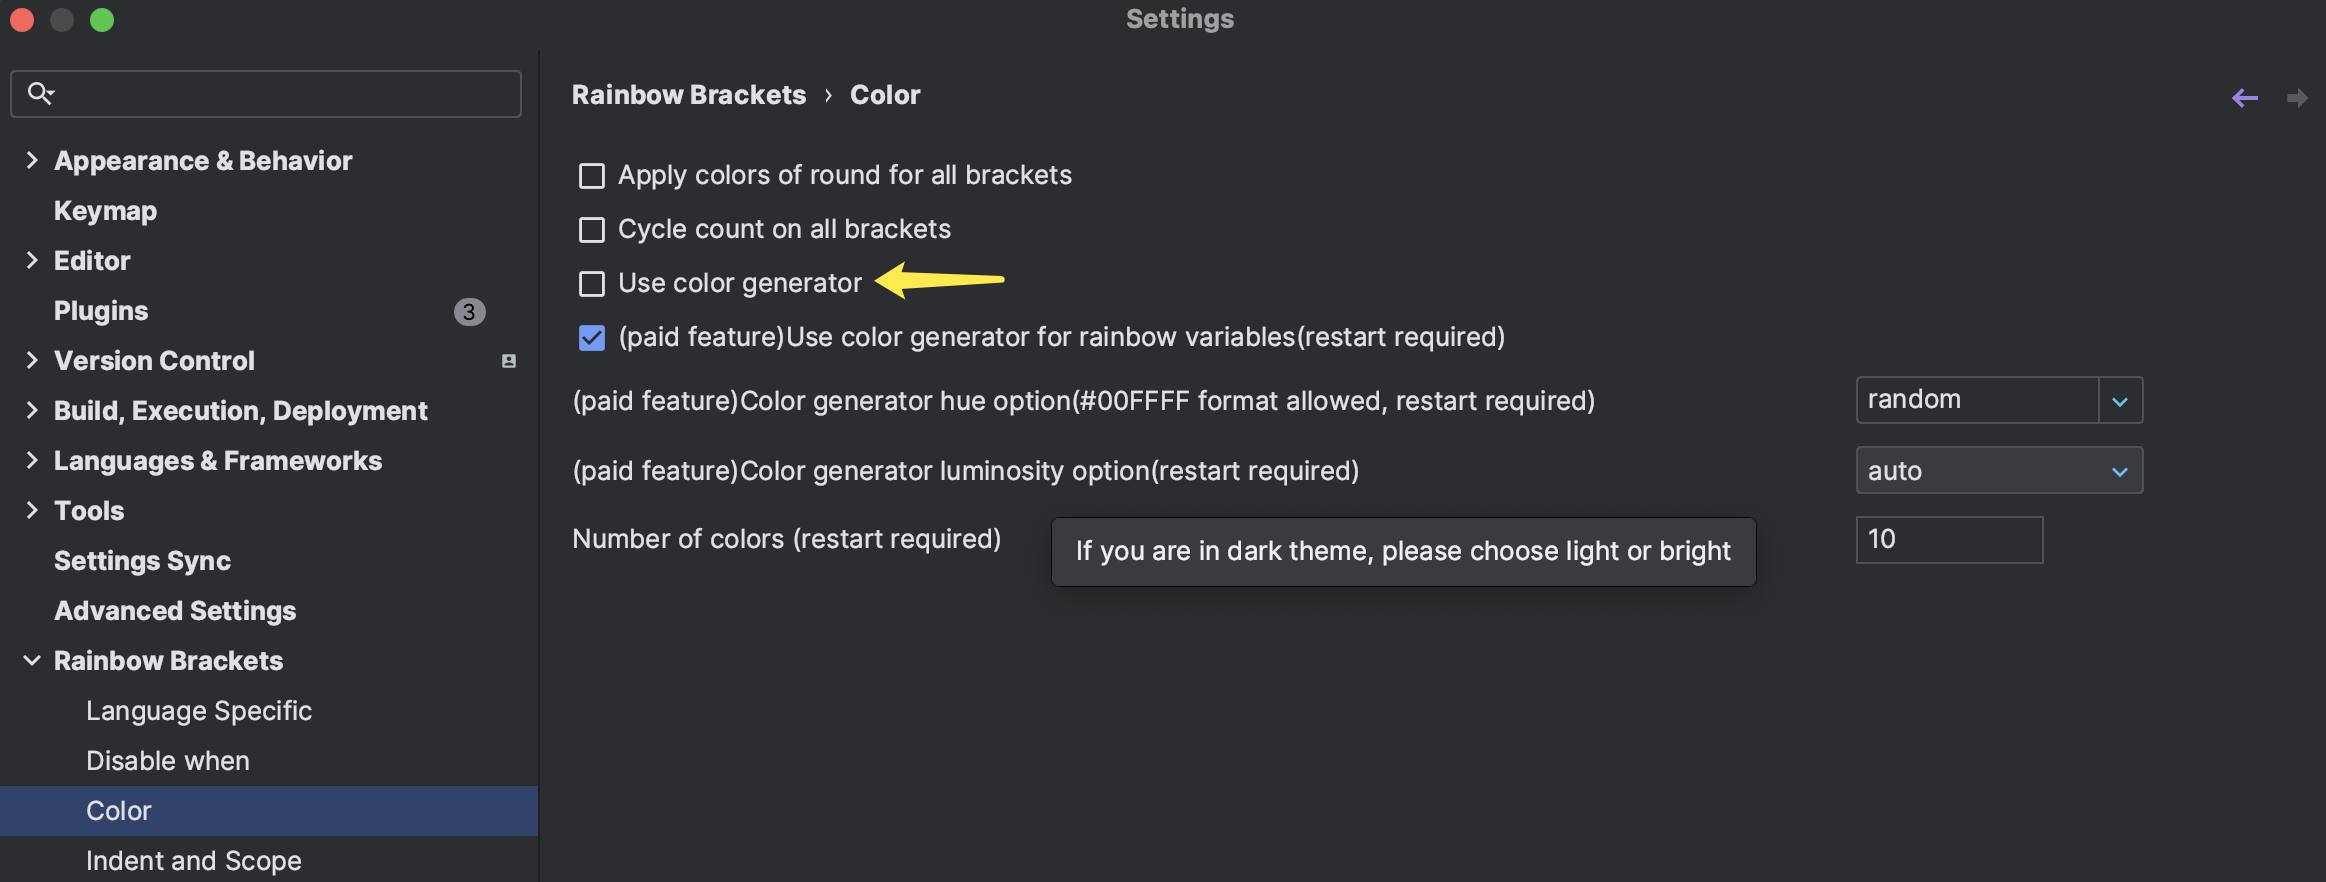Click the chevron on the luminosity dropdown
This screenshot has height=882, width=2326.
(2119, 470)
